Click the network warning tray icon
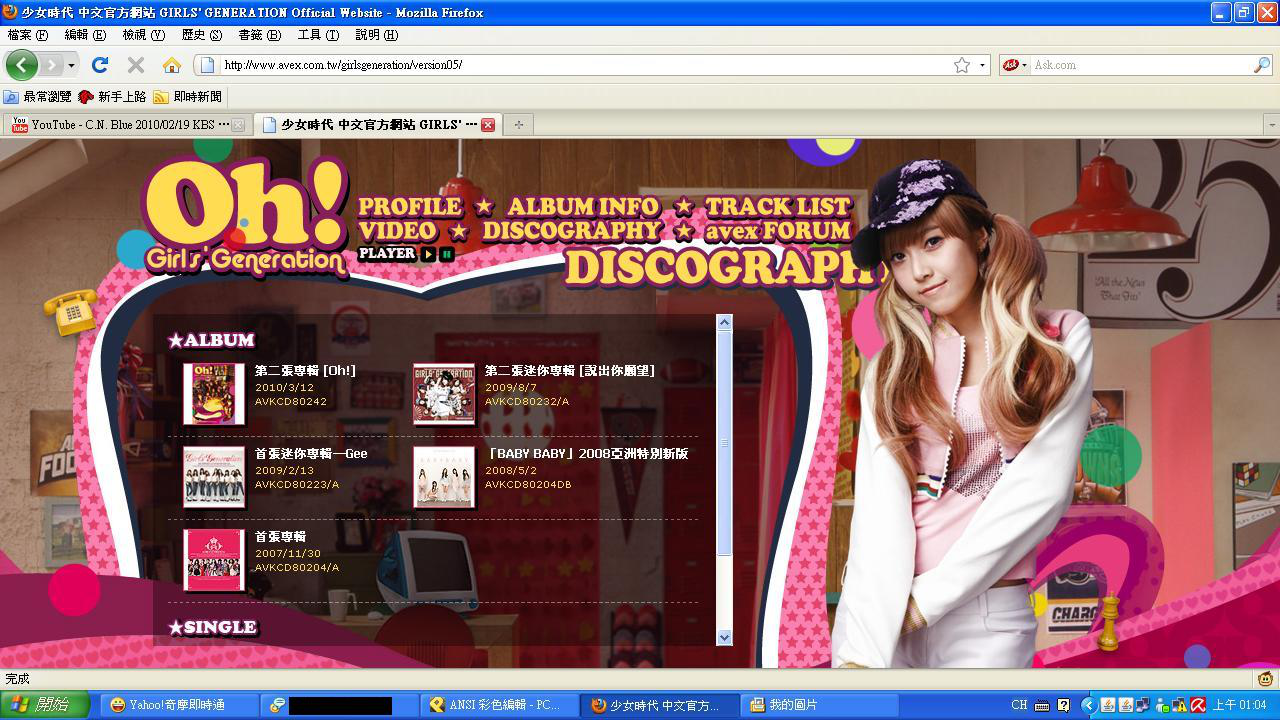 (1181, 705)
